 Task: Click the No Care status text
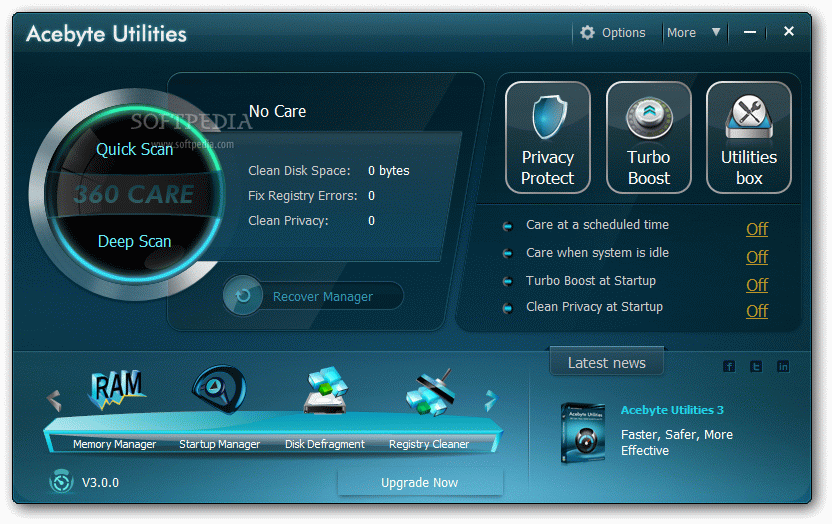(278, 111)
